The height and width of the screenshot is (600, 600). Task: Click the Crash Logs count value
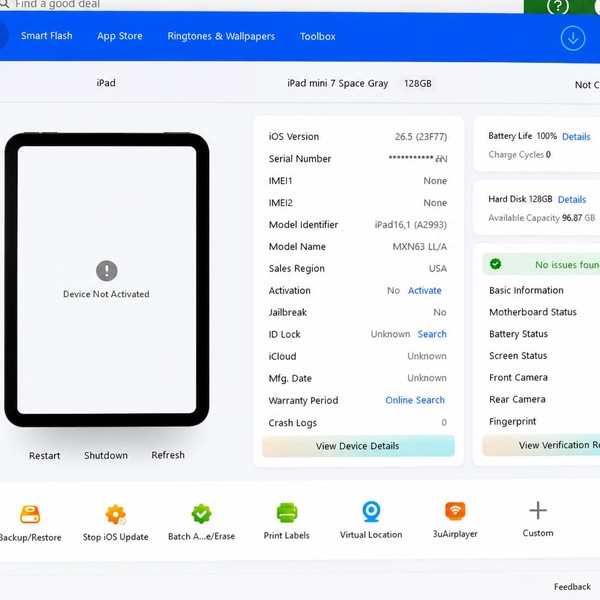(x=444, y=422)
